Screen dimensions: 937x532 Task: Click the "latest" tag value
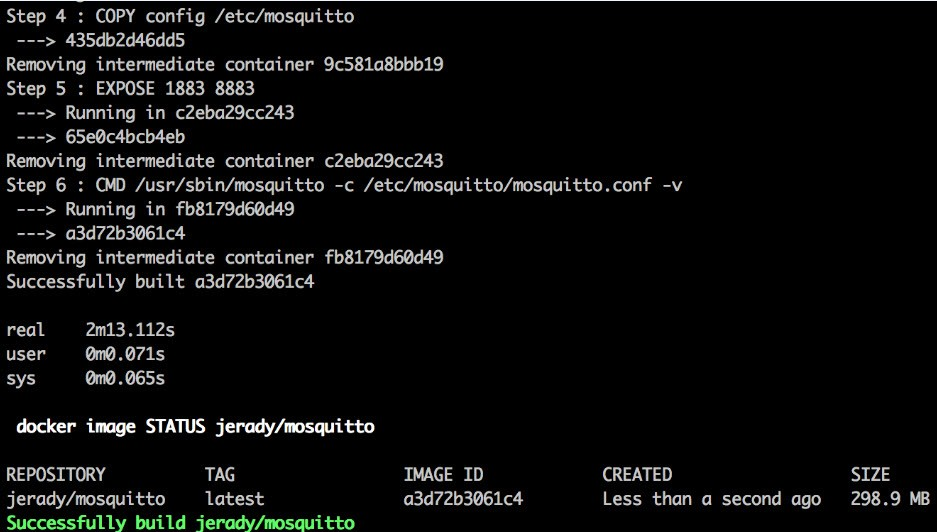tap(234, 499)
